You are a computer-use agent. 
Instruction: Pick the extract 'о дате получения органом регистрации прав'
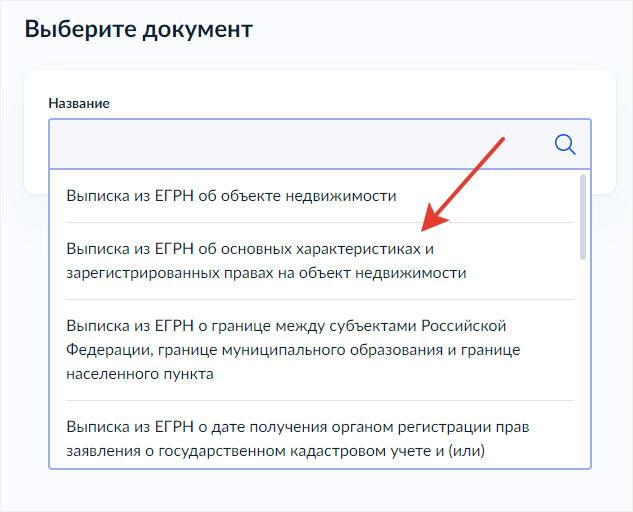coord(297,438)
